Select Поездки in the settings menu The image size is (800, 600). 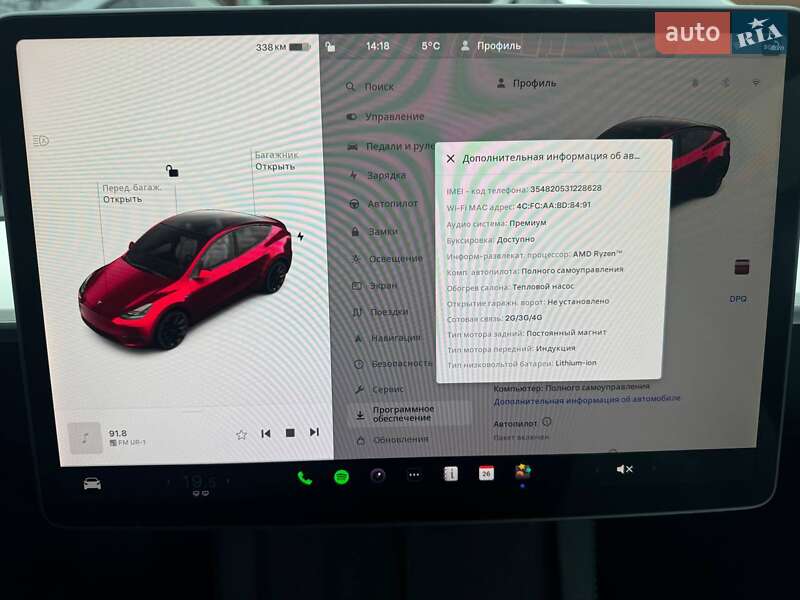pos(390,311)
